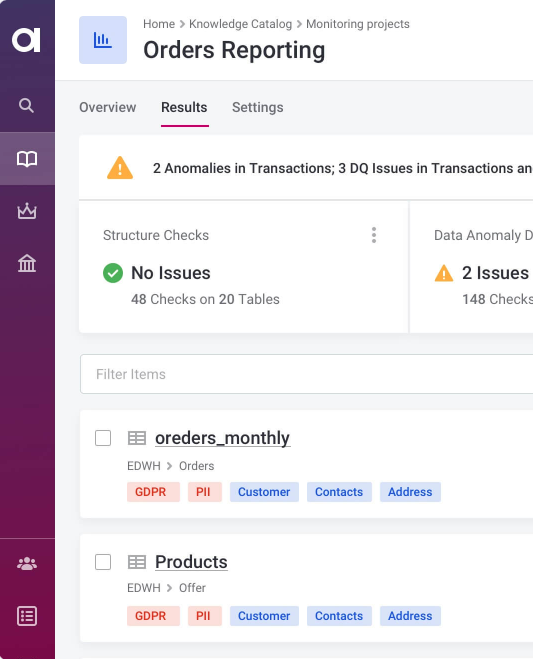Open the users group icon in sidebar
The width and height of the screenshot is (535, 659).
point(27,564)
